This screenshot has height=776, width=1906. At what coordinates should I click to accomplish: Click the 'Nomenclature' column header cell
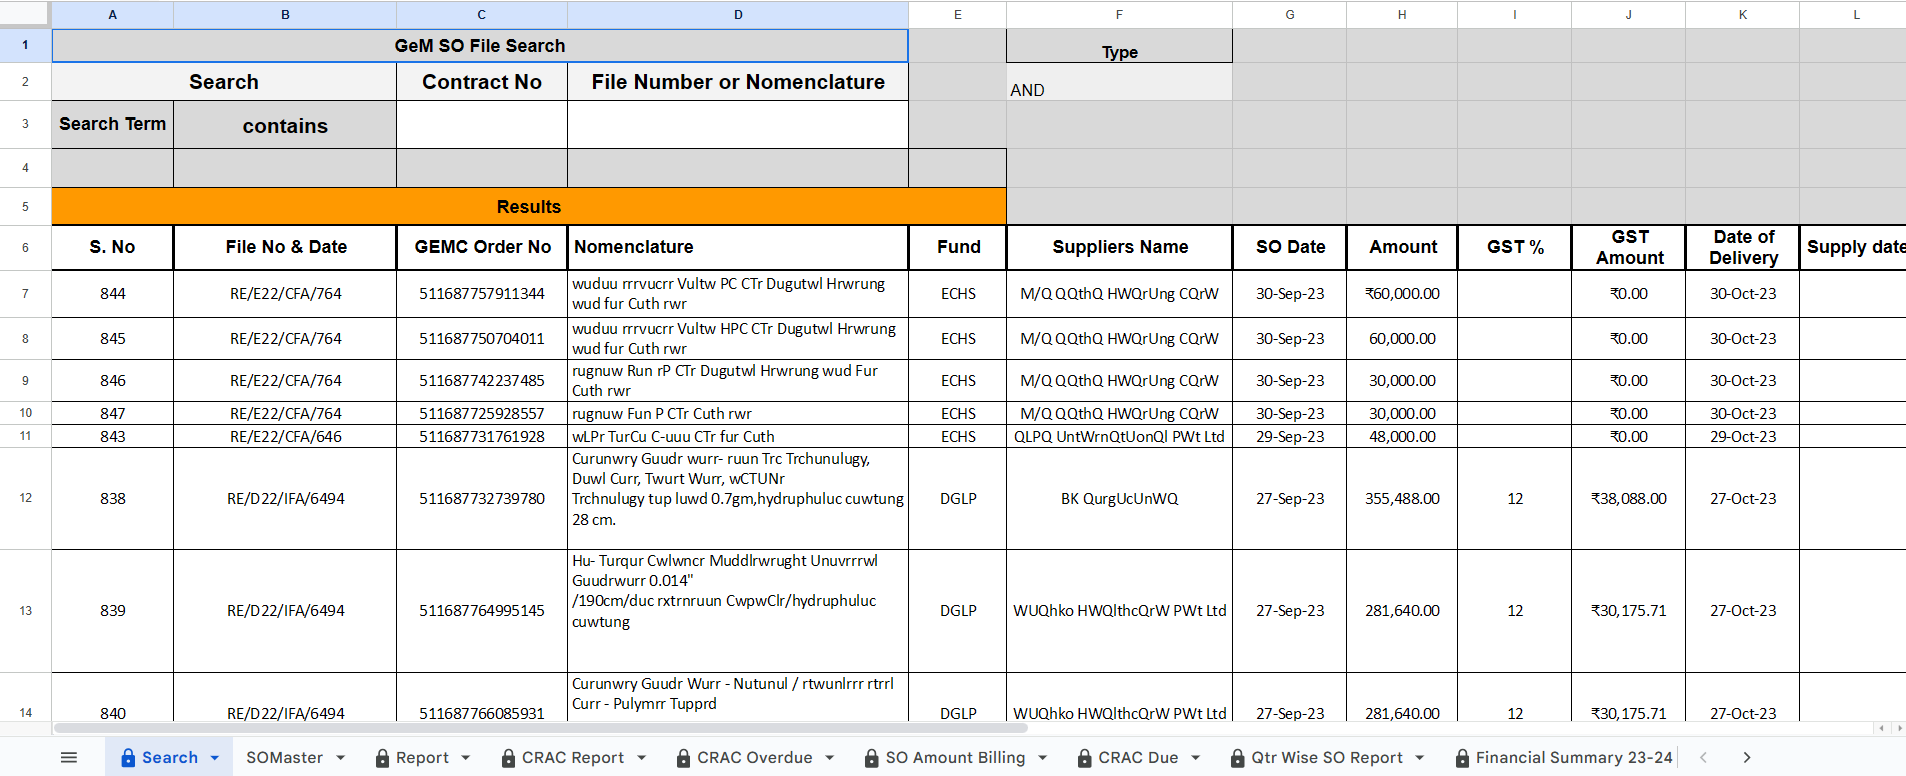(738, 247)
